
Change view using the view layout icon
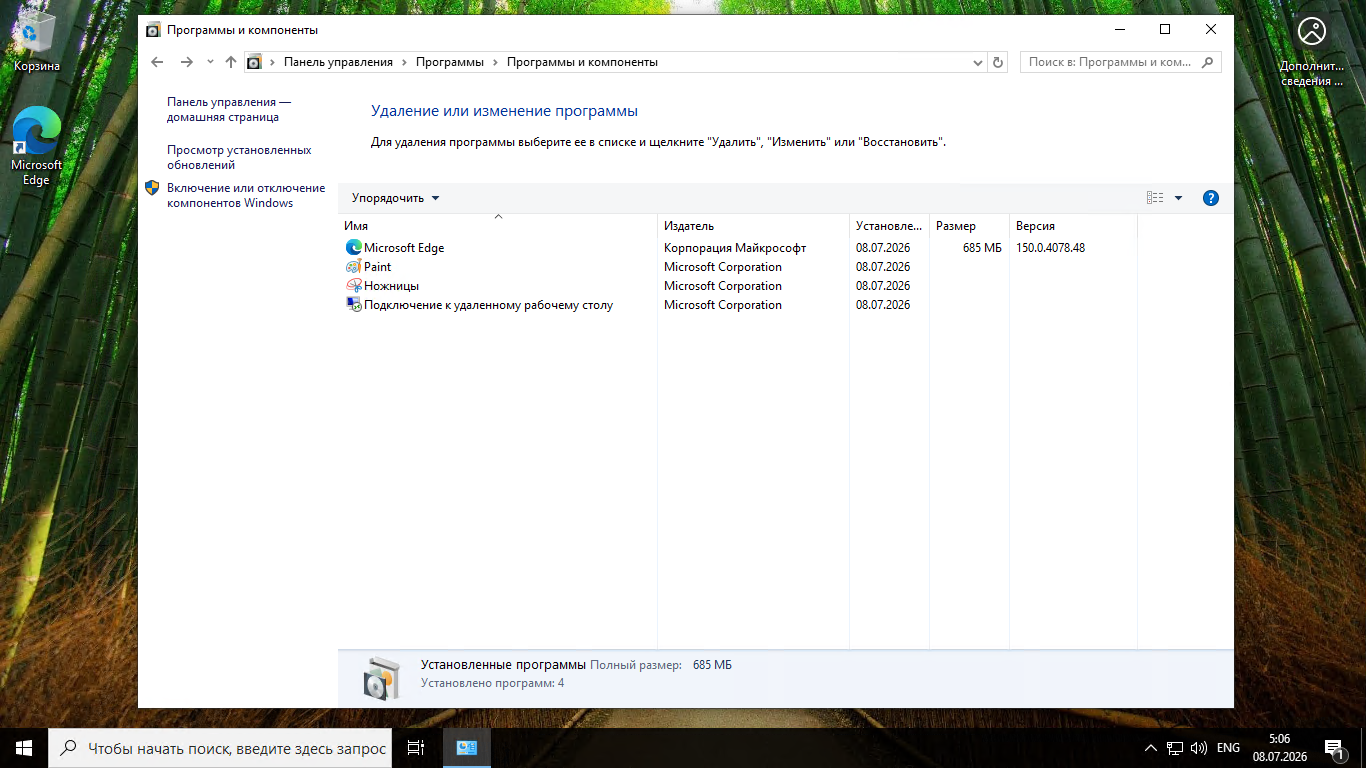(x=1155, y=198)
